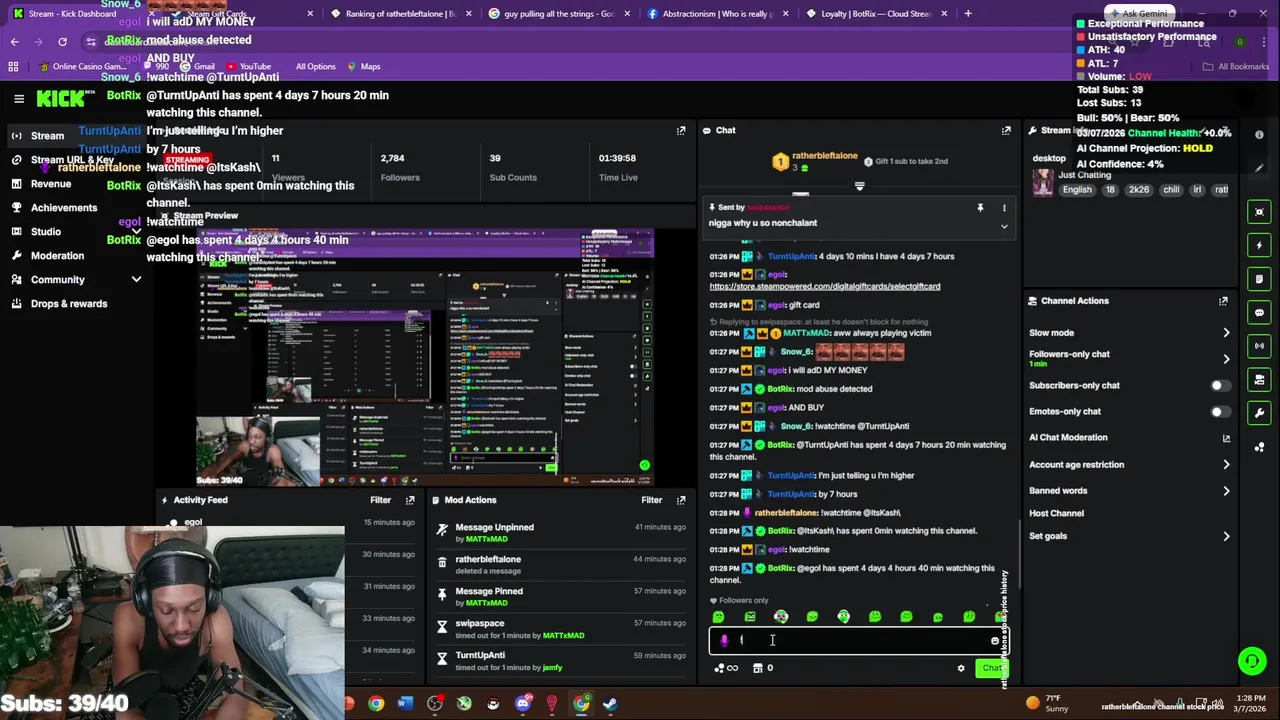Viewport: 1280px width, 720px height.
Task: Toggle the note panel icon in sidebar
Action: [1259, 279]
